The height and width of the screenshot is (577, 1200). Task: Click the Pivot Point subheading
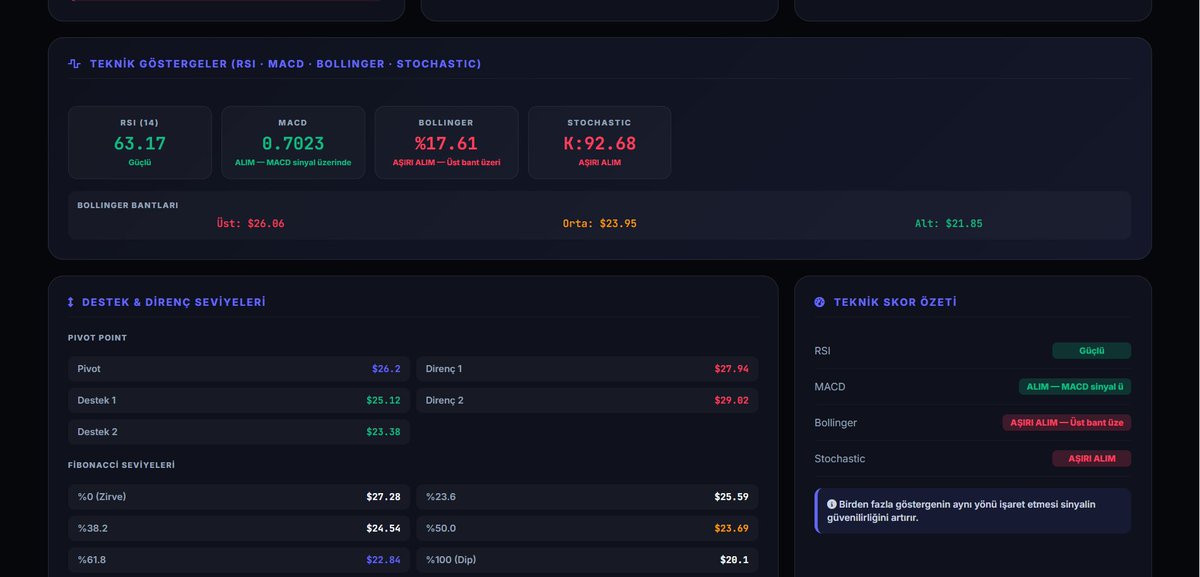click(x=98, y=338)
